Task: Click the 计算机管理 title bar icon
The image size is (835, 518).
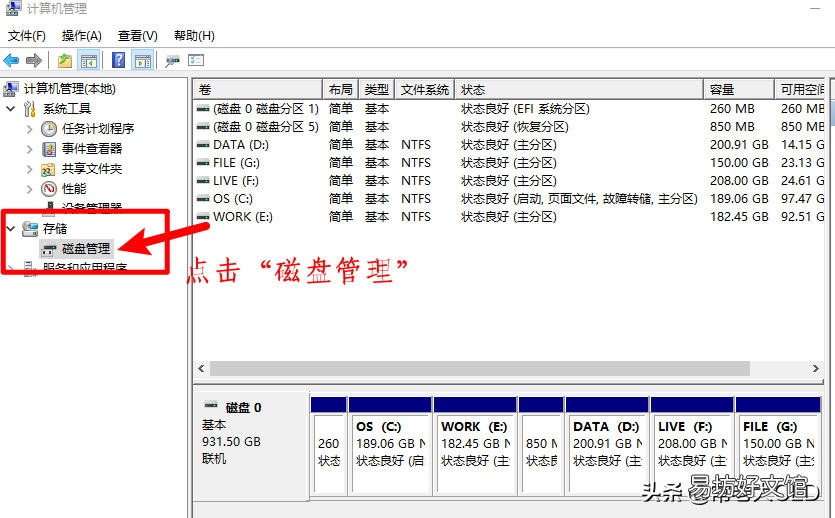Action: click(x=13, y=8)
